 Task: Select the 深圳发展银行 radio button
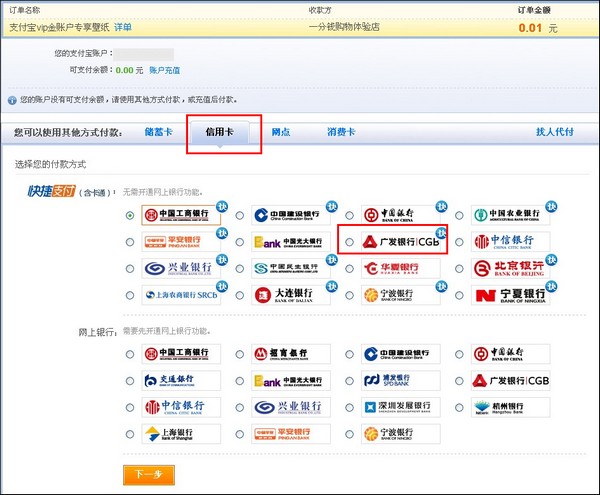point(349,407)
